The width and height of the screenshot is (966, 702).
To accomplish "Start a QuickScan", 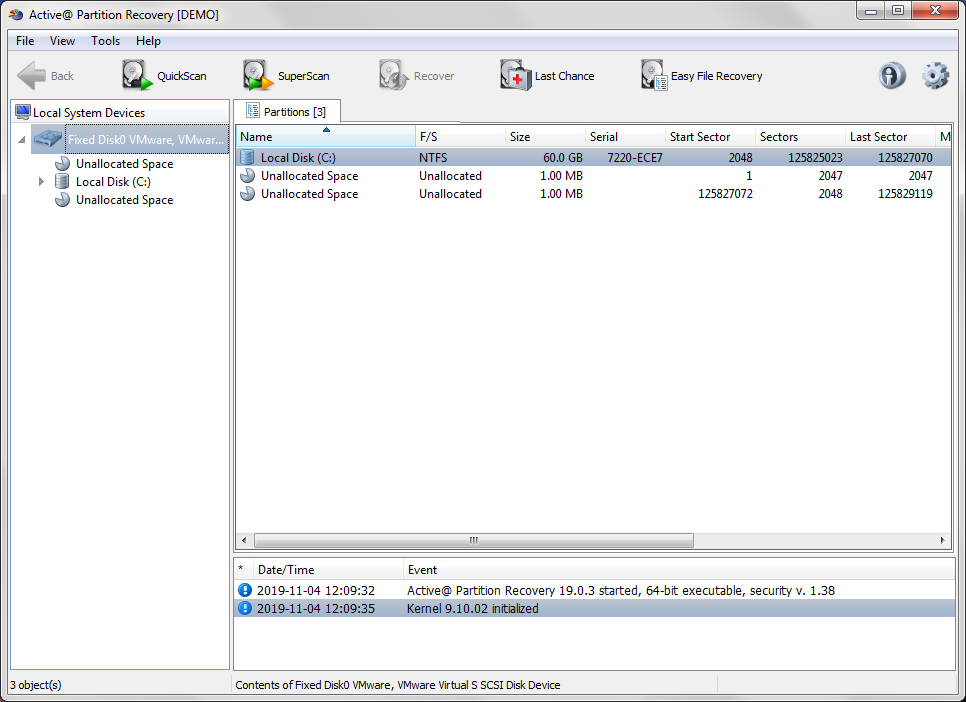I will click(164, 76).
